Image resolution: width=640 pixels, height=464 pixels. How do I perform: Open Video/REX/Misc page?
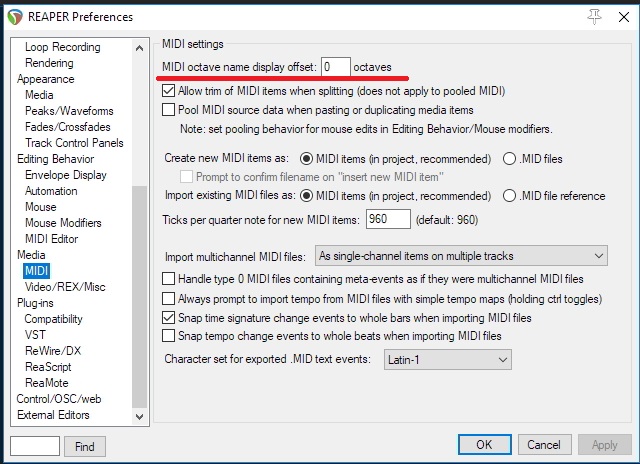click(65, 287)
